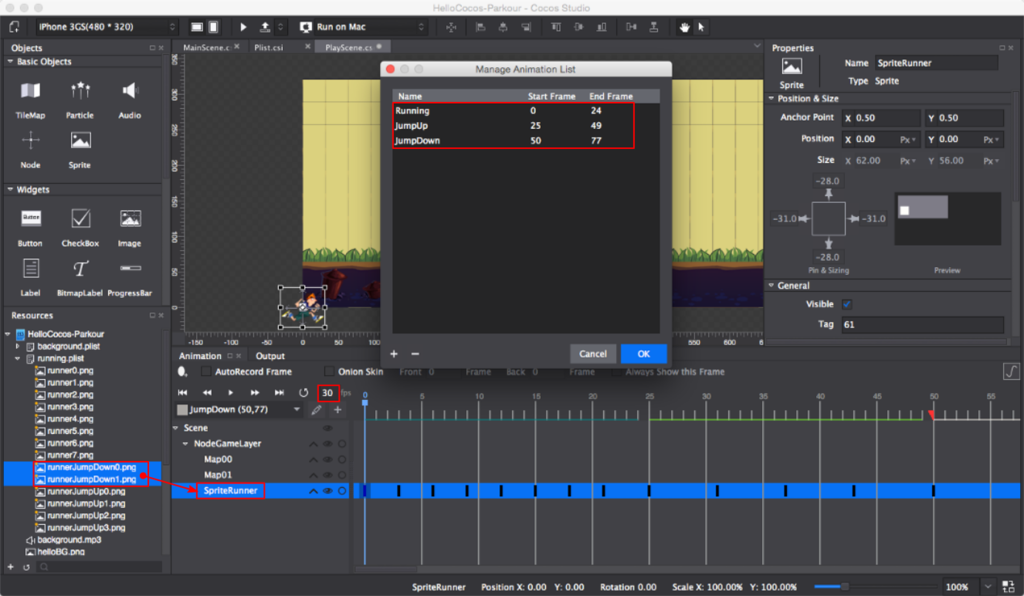Viewport: 1024px width, 596px height.
Task: Uncheck the Visible checkbox
Action: (x=847, y=304)
